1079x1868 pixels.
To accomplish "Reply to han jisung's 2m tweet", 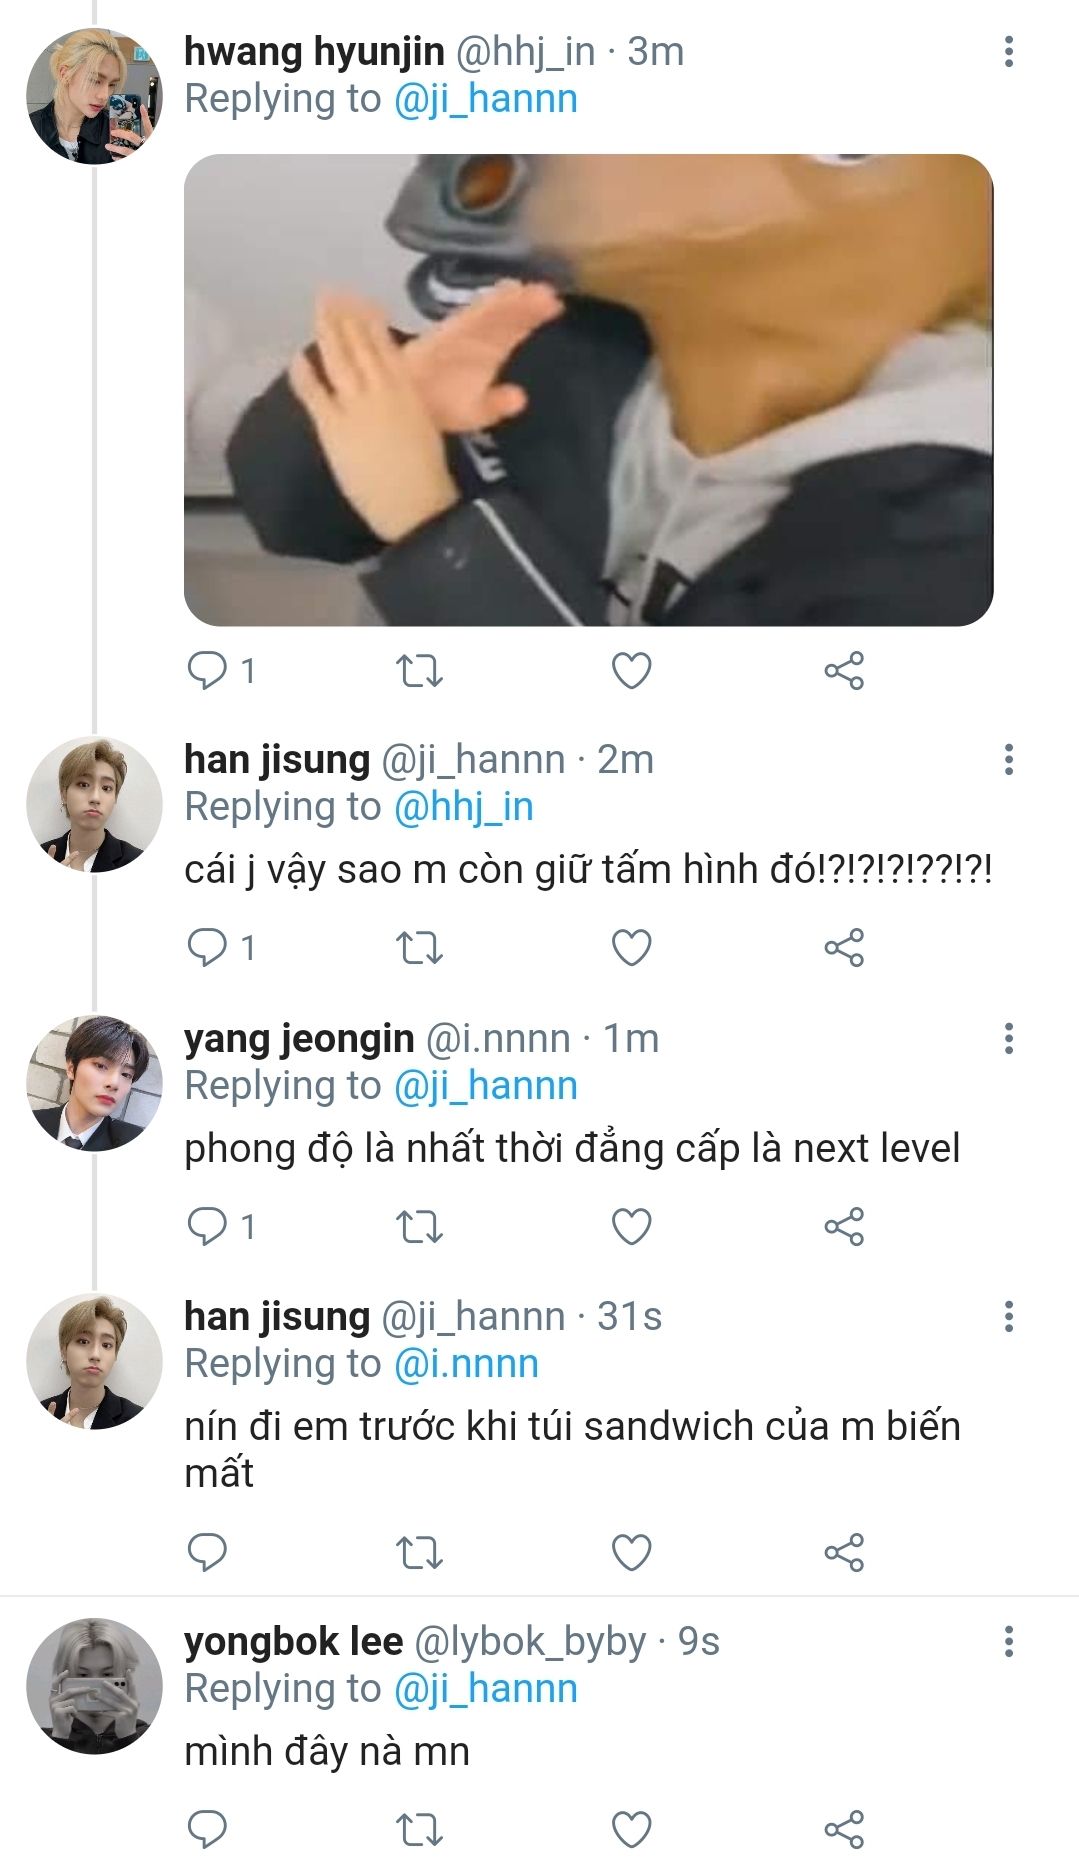I will [x=208, y=948].
